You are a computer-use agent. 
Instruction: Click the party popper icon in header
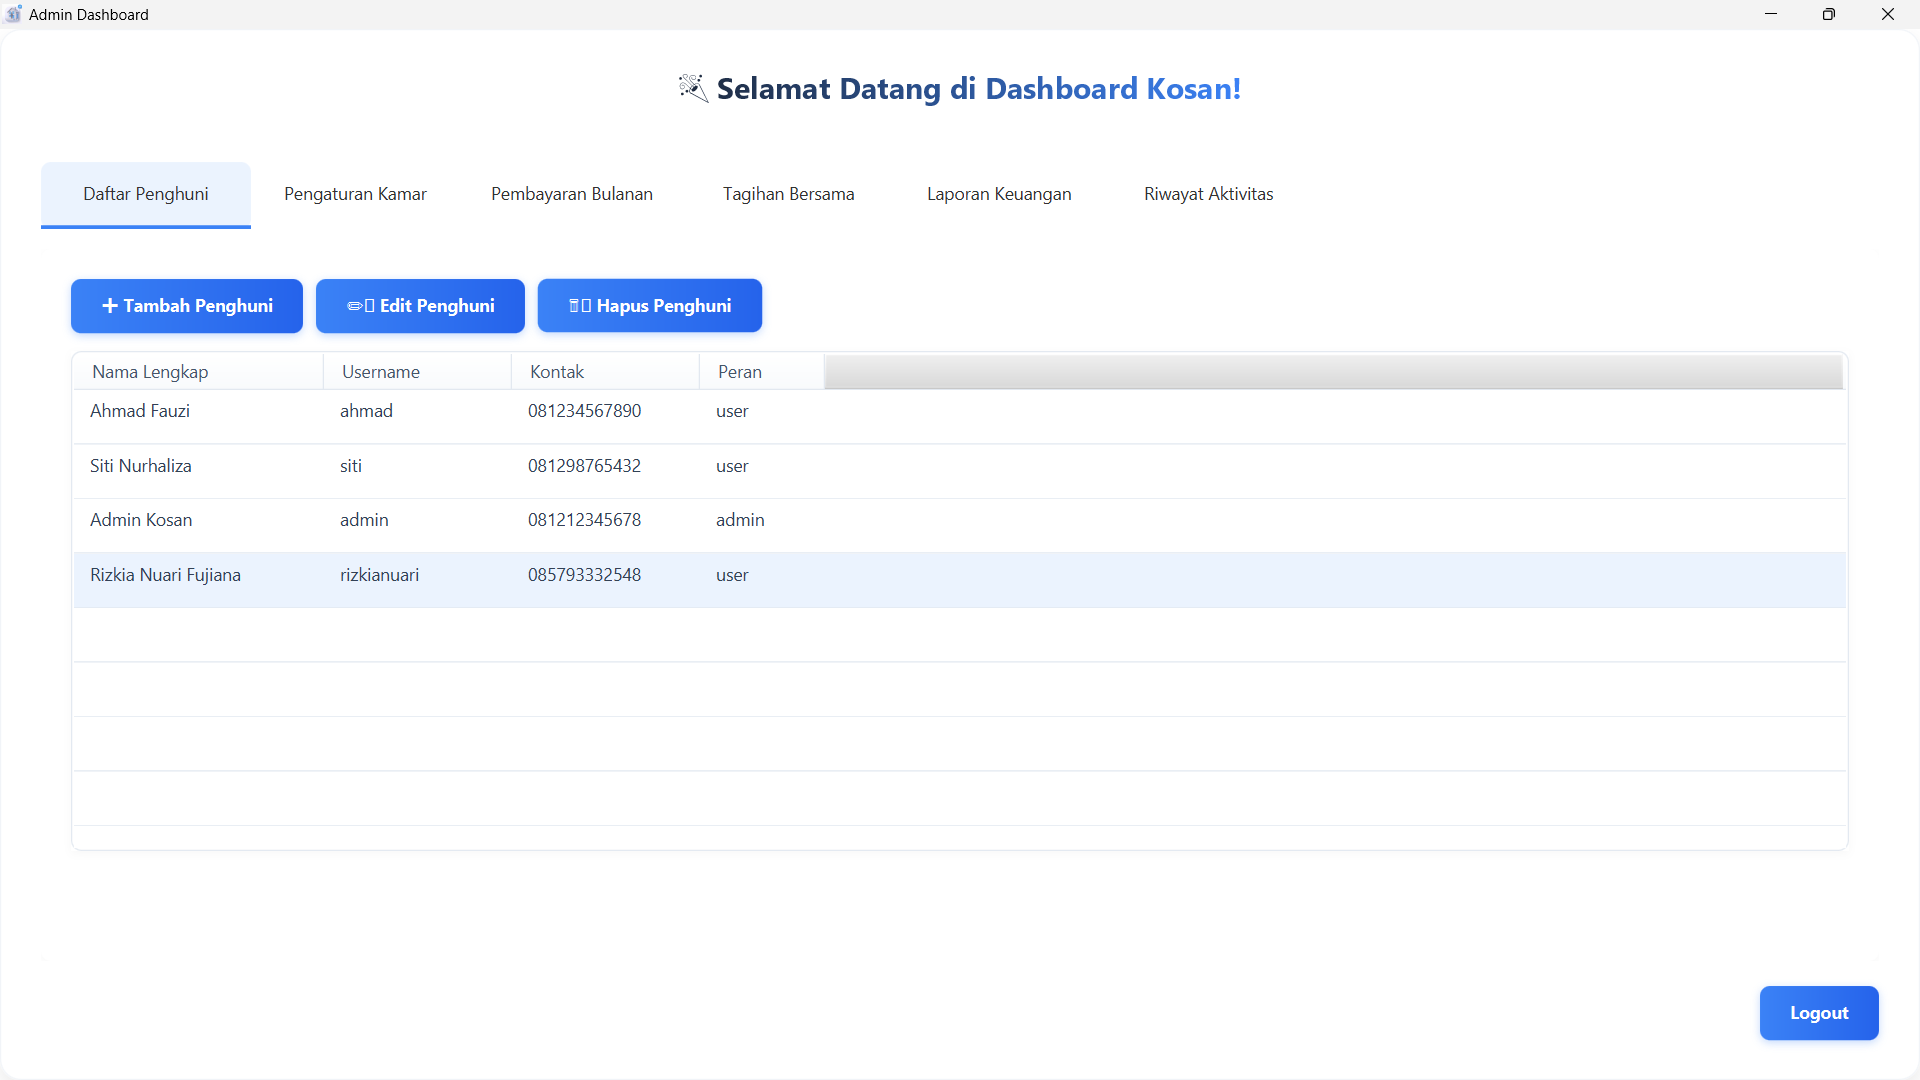point(693,88)
